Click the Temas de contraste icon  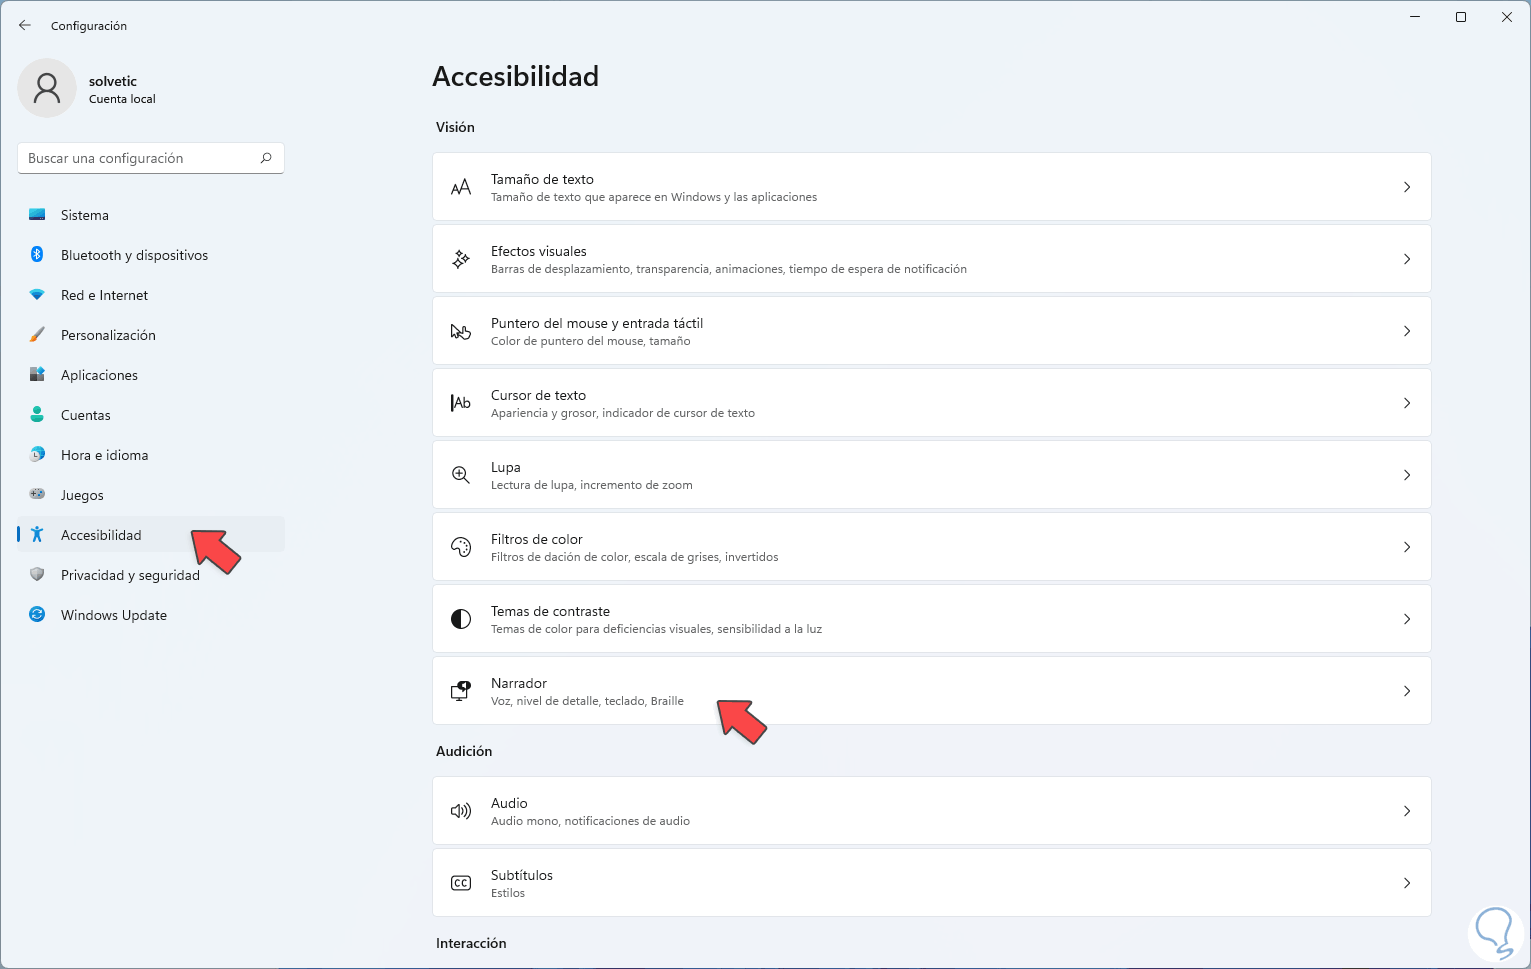(461, 619)
